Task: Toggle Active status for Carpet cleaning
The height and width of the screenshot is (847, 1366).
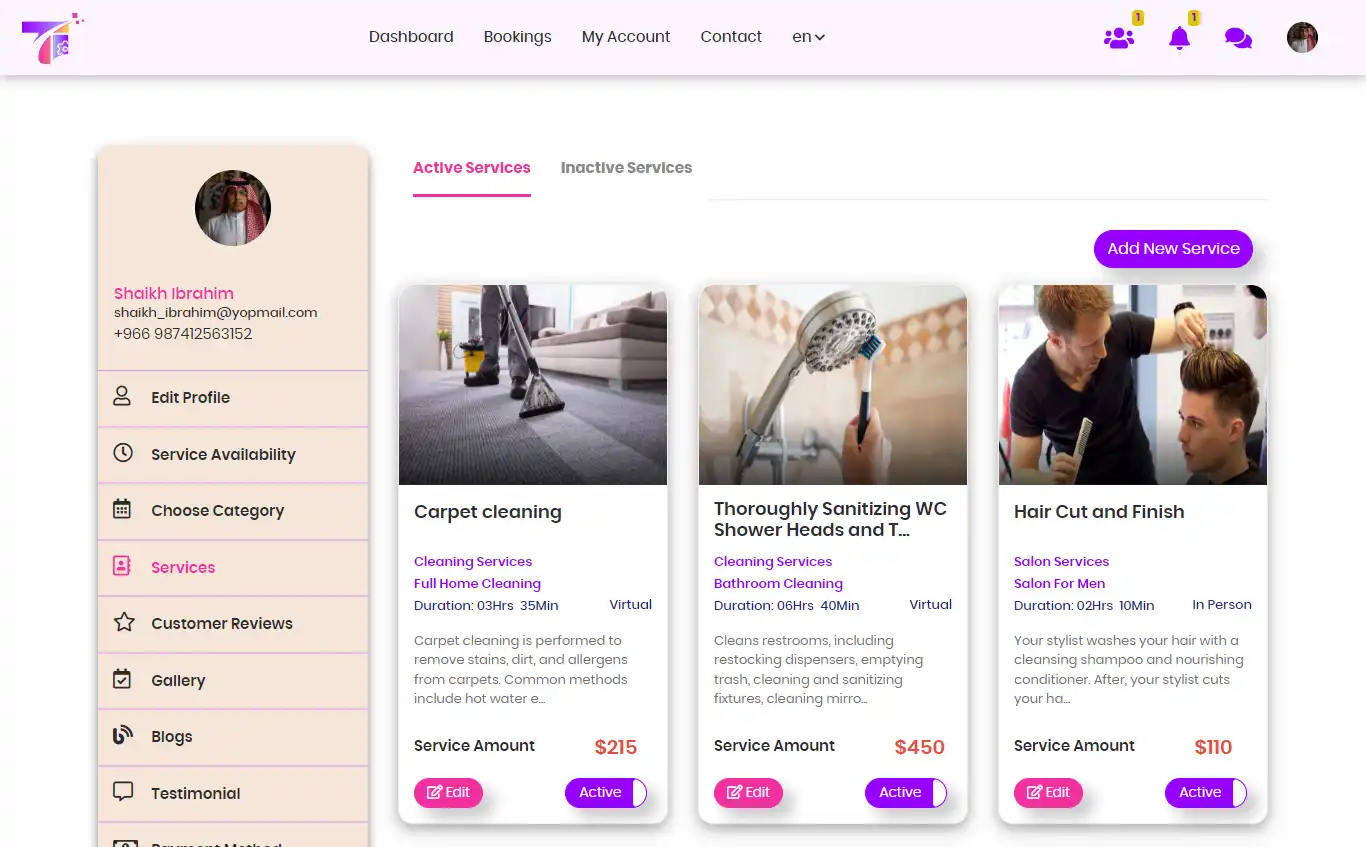Action: coord(606,792)
